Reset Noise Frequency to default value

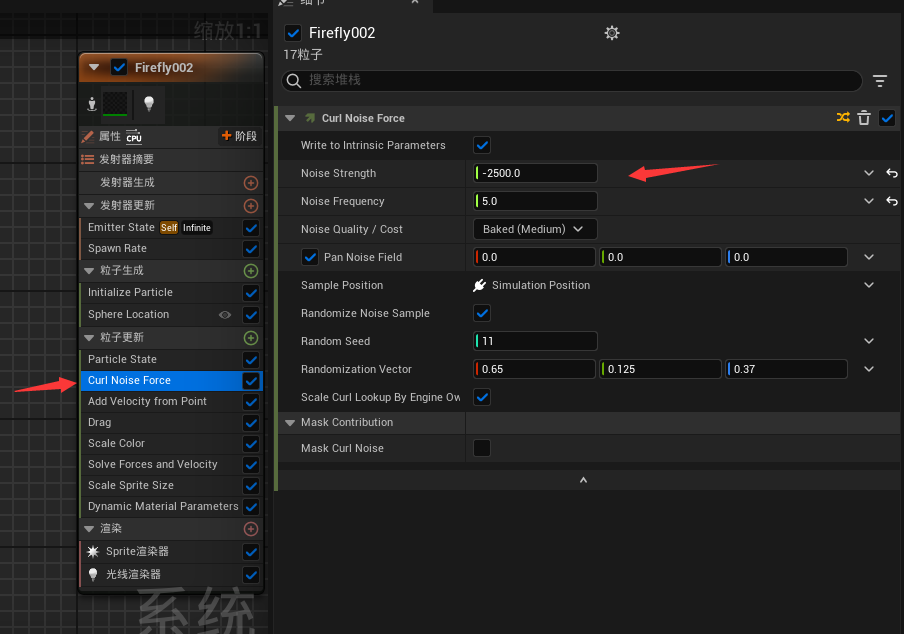[x=891, y=201]
